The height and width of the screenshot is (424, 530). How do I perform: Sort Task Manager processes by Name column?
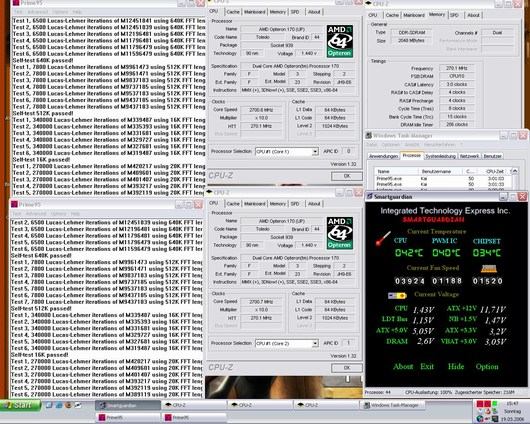(397, 171)
